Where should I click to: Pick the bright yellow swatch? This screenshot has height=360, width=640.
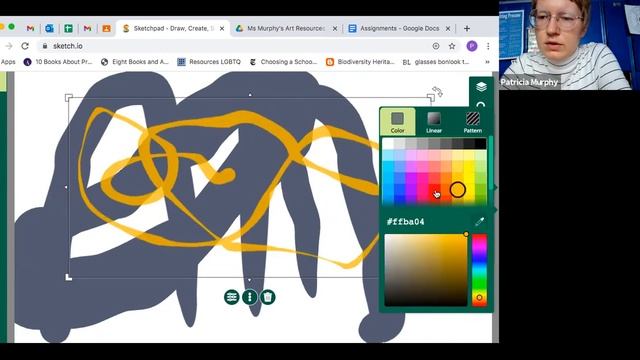pos(469,179)
